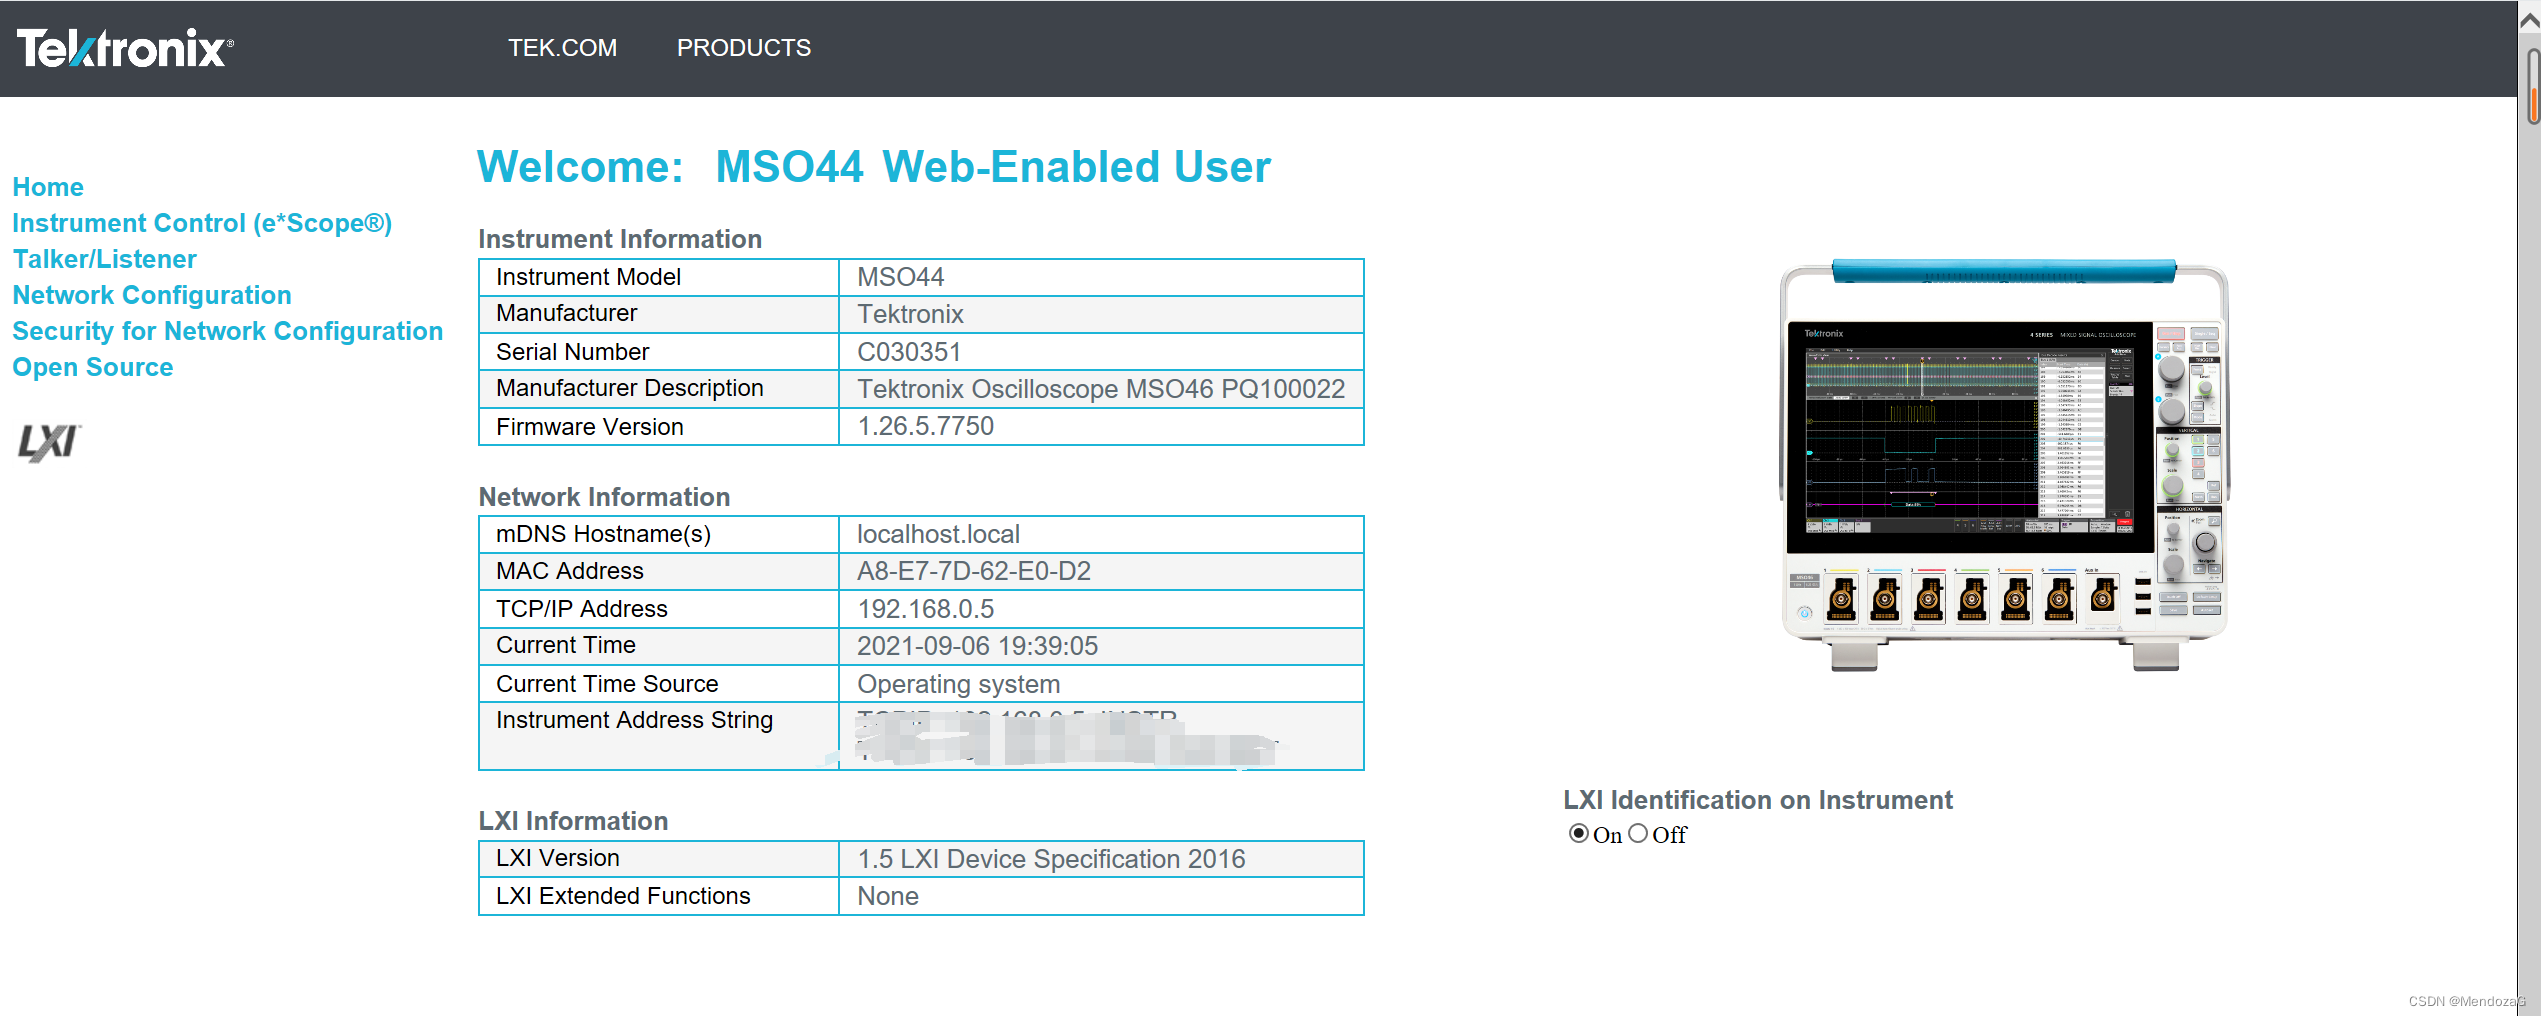Click hostname 'localhost.local'
Image resolution: width=2541 pixels, height=1016 pixels.
938,534
